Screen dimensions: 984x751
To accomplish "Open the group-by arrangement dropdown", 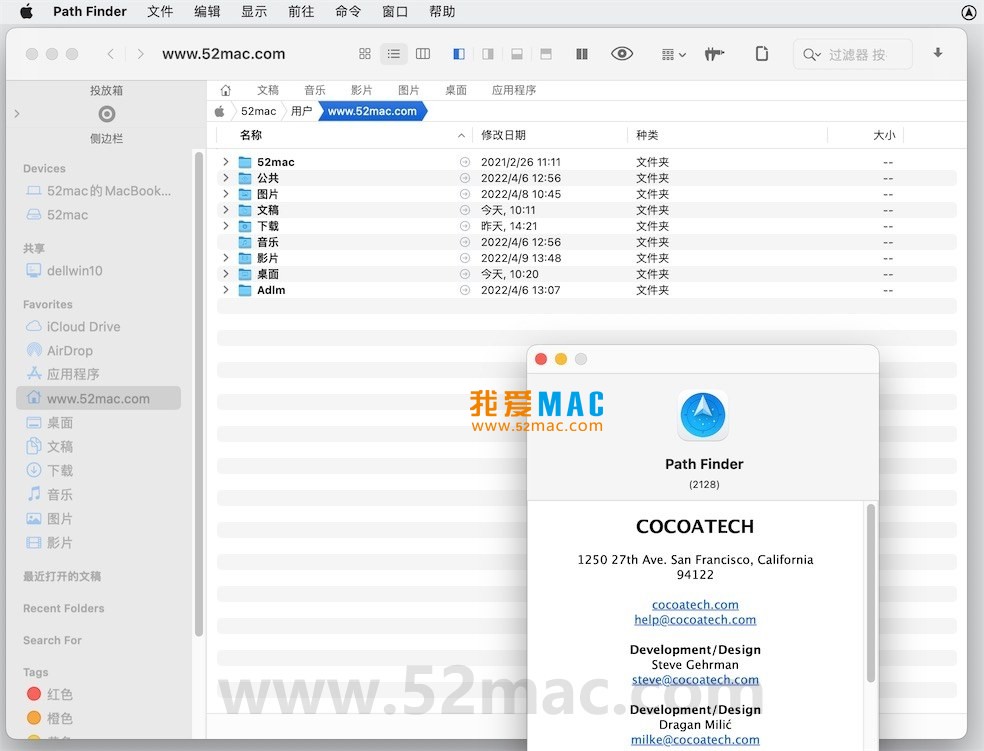I will click(x=673, y=55).
